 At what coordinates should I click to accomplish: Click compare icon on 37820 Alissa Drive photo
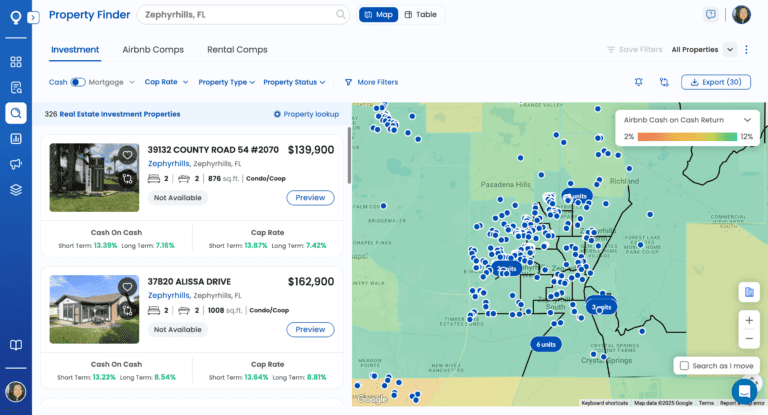coord(127,312)
